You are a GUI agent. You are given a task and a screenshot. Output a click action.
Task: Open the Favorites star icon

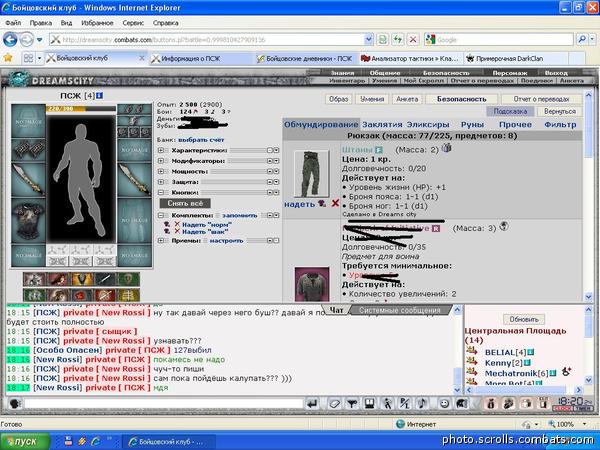[8, 58]
